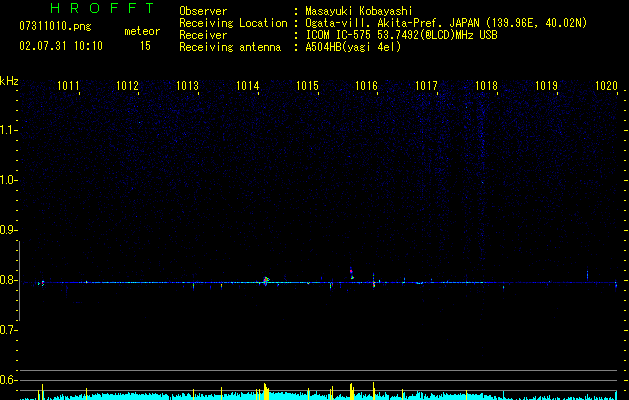Click the 1013 time axis label

(187, 86)
